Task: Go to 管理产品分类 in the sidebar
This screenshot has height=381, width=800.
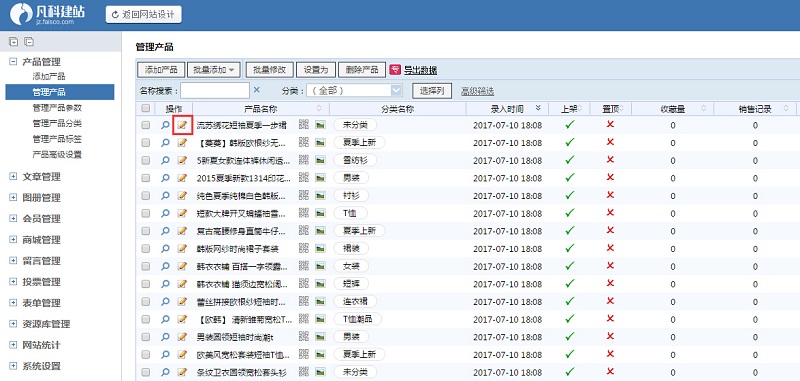Action: pyautogui.click(x=57, y=123)
